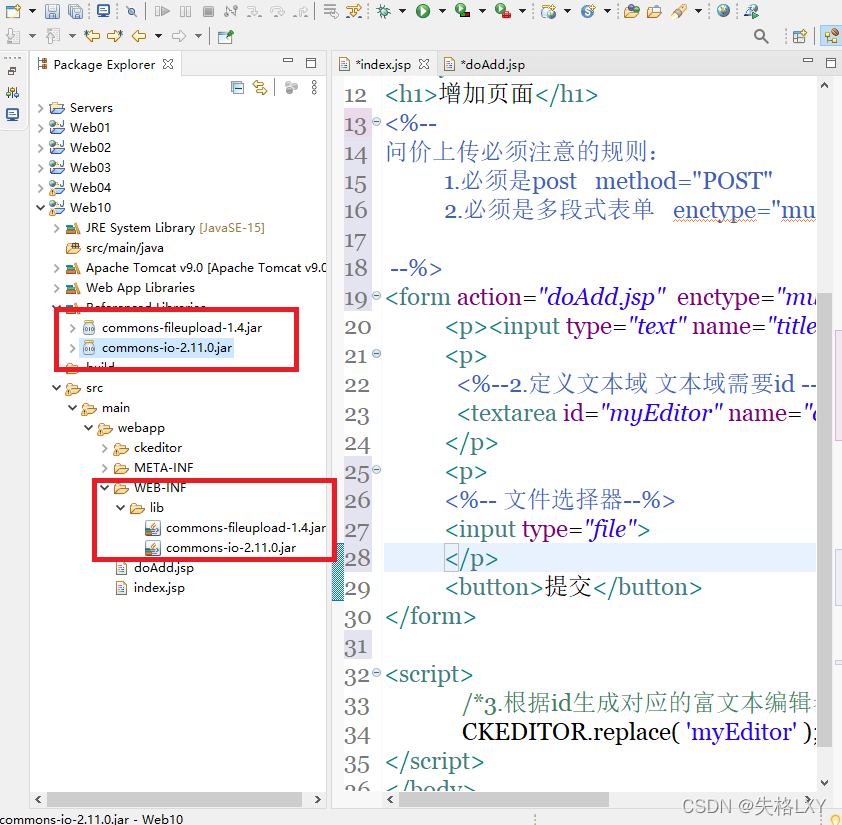Screen dimensions: 842x825
Task: Click the Package Explorer horizontal scrollbar
Action: [175, 799]
